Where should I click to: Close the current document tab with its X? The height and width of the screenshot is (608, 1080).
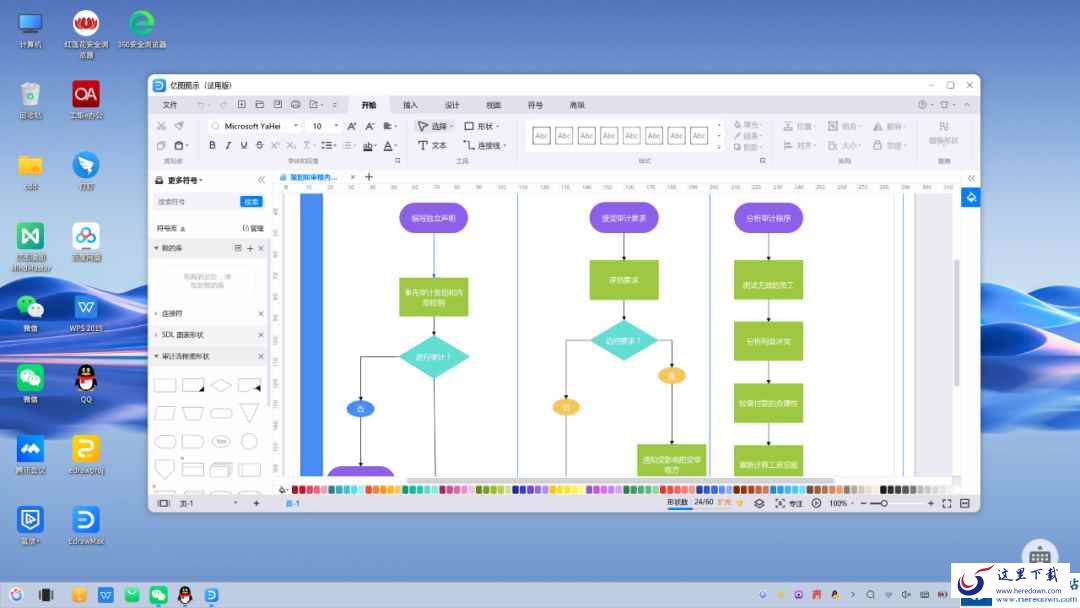tap(353, 177)
